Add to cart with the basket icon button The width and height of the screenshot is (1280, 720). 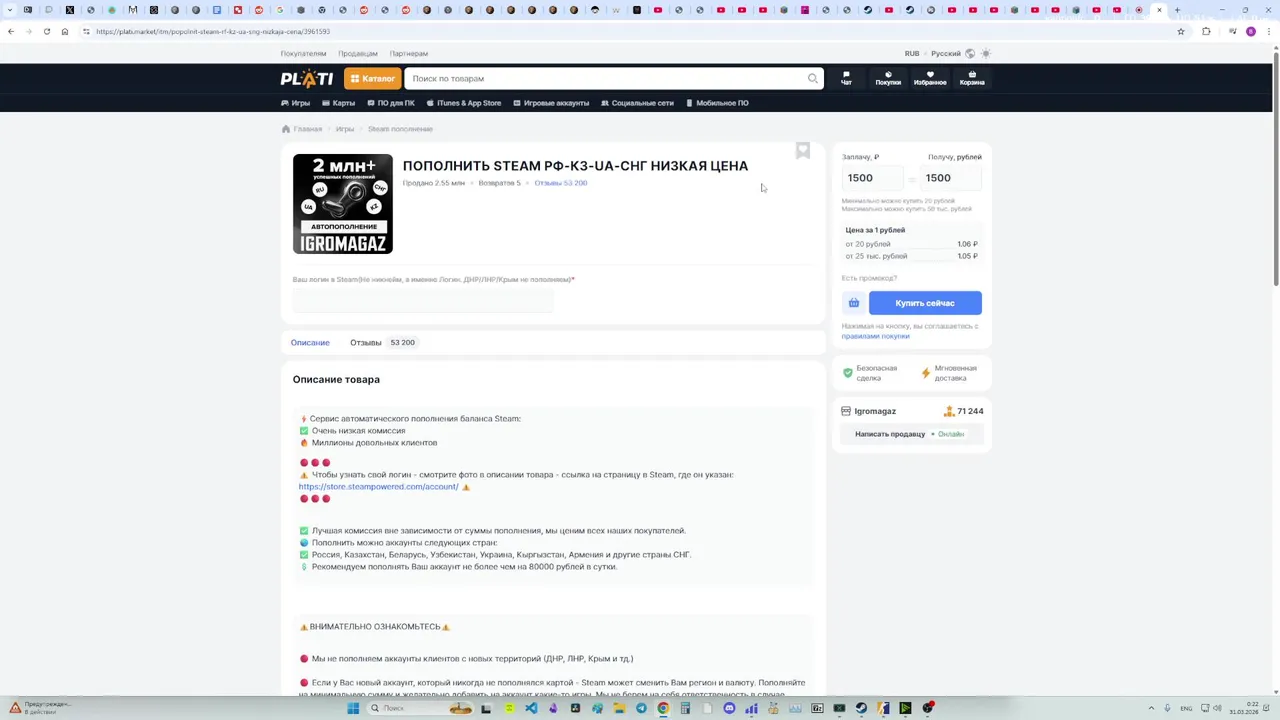pos(853,303)
